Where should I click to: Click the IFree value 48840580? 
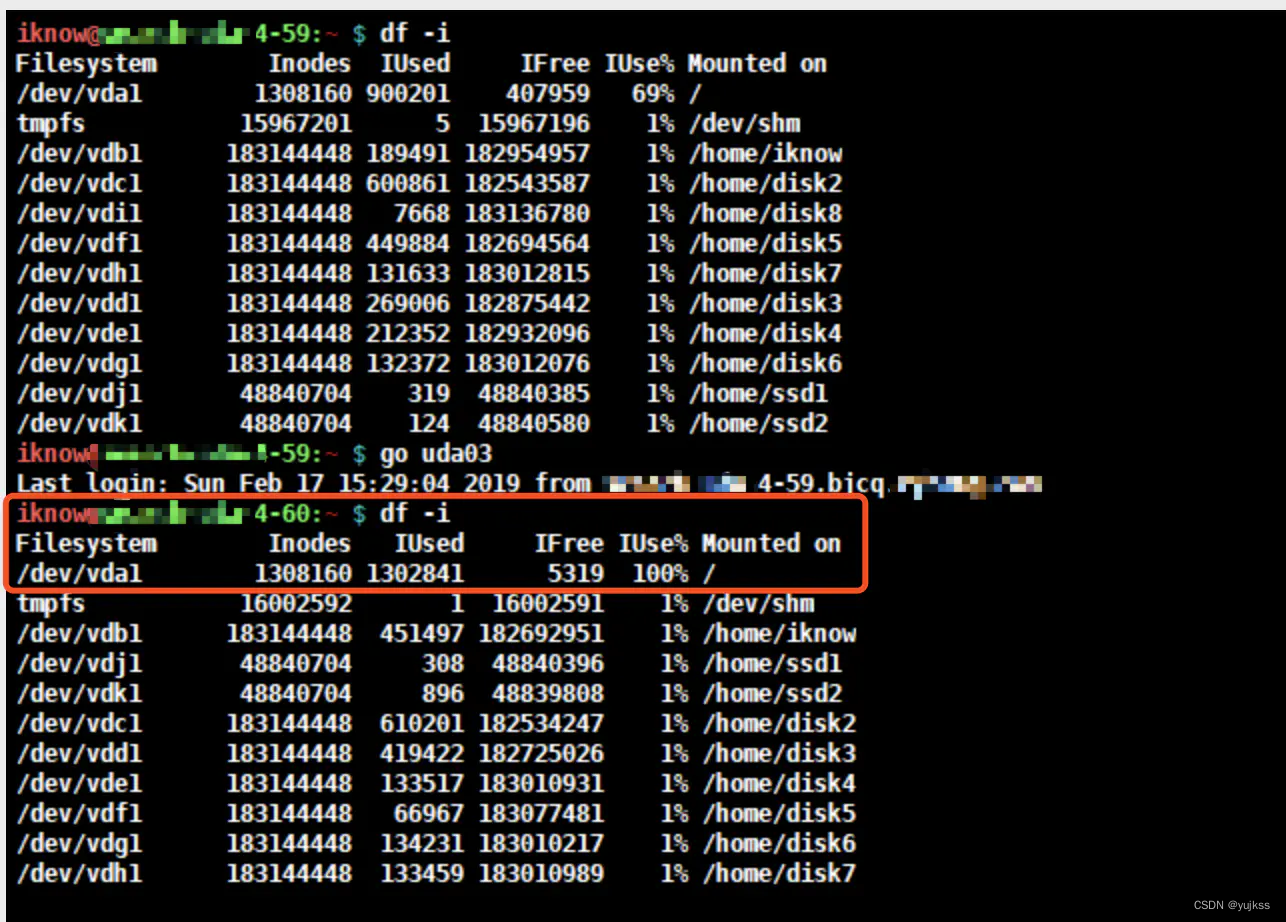tap(534, 424)
